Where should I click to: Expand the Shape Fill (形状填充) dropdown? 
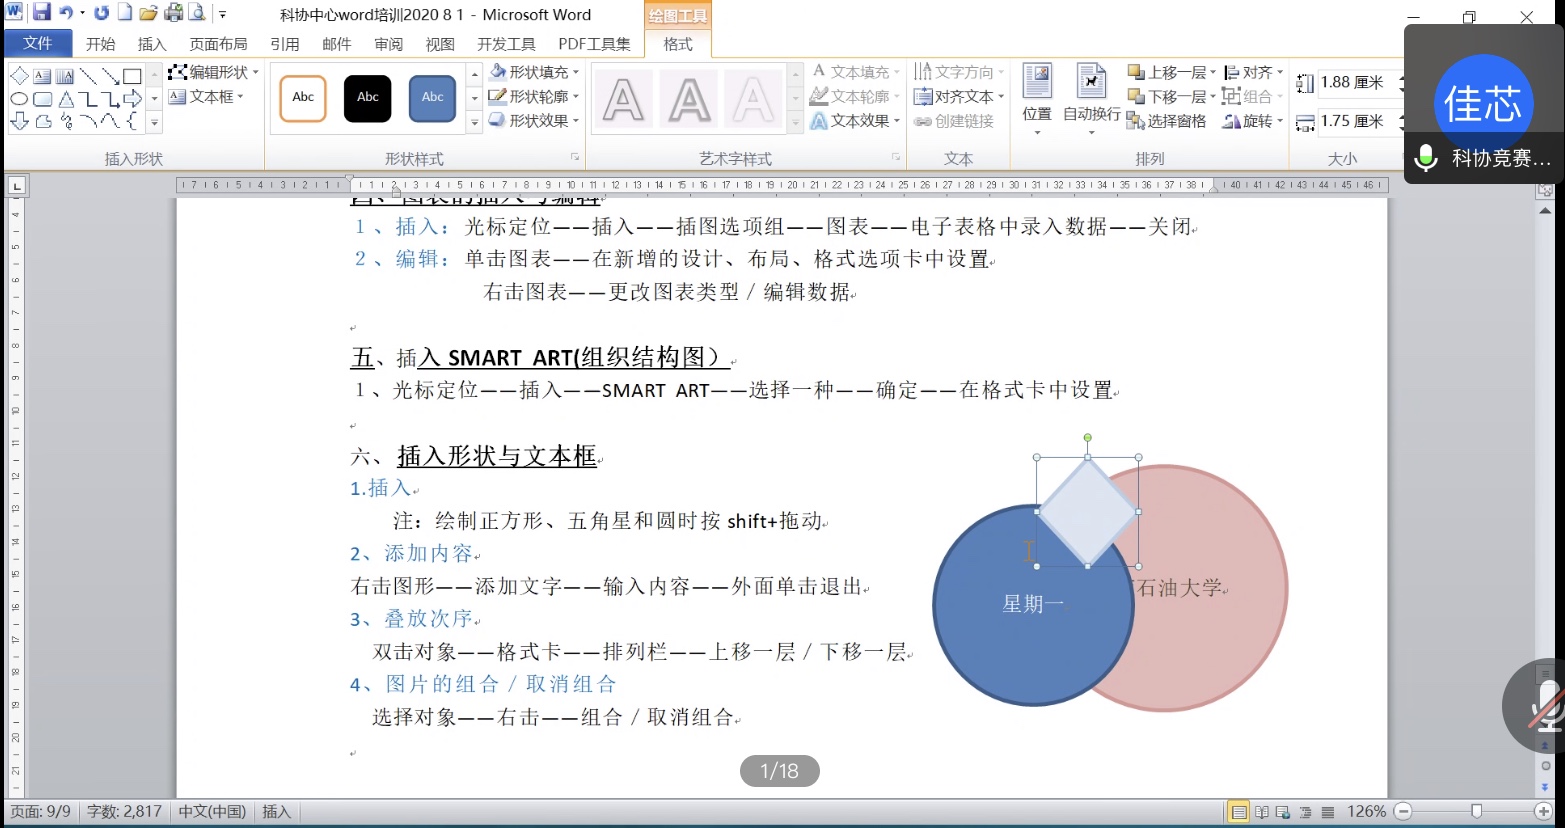pos(576,72)
